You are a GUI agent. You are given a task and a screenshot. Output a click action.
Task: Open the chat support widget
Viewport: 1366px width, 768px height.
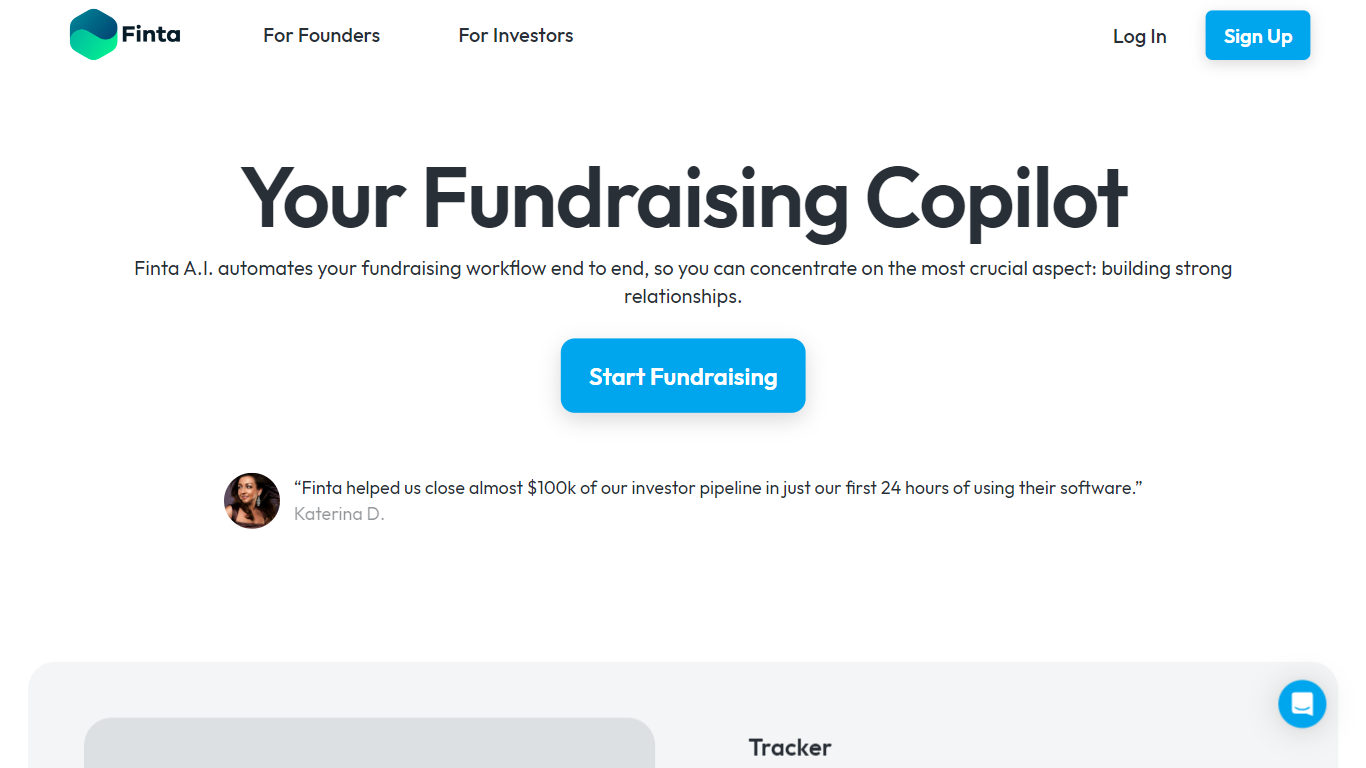1302,704
